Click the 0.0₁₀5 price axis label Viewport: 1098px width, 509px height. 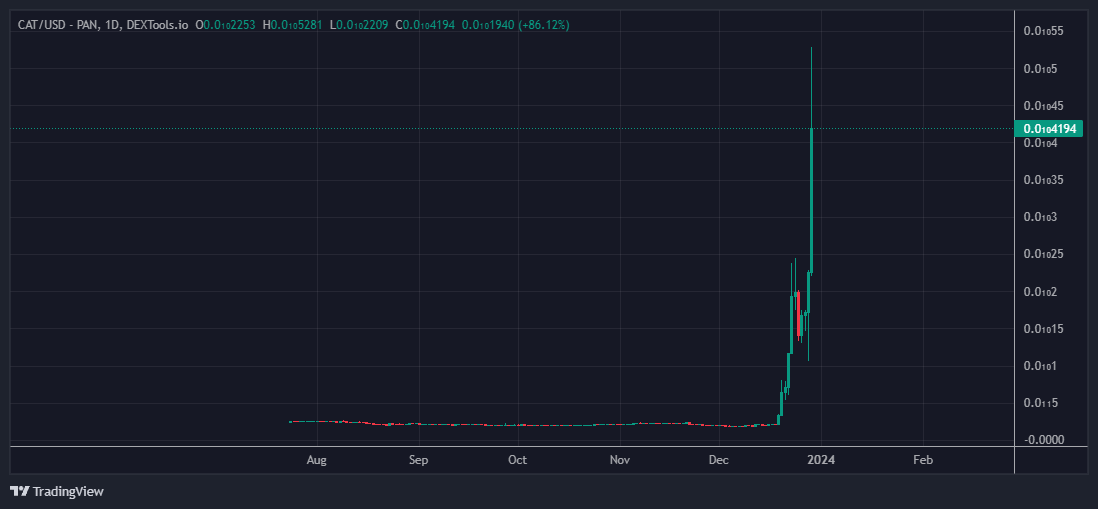(1041, 69)
